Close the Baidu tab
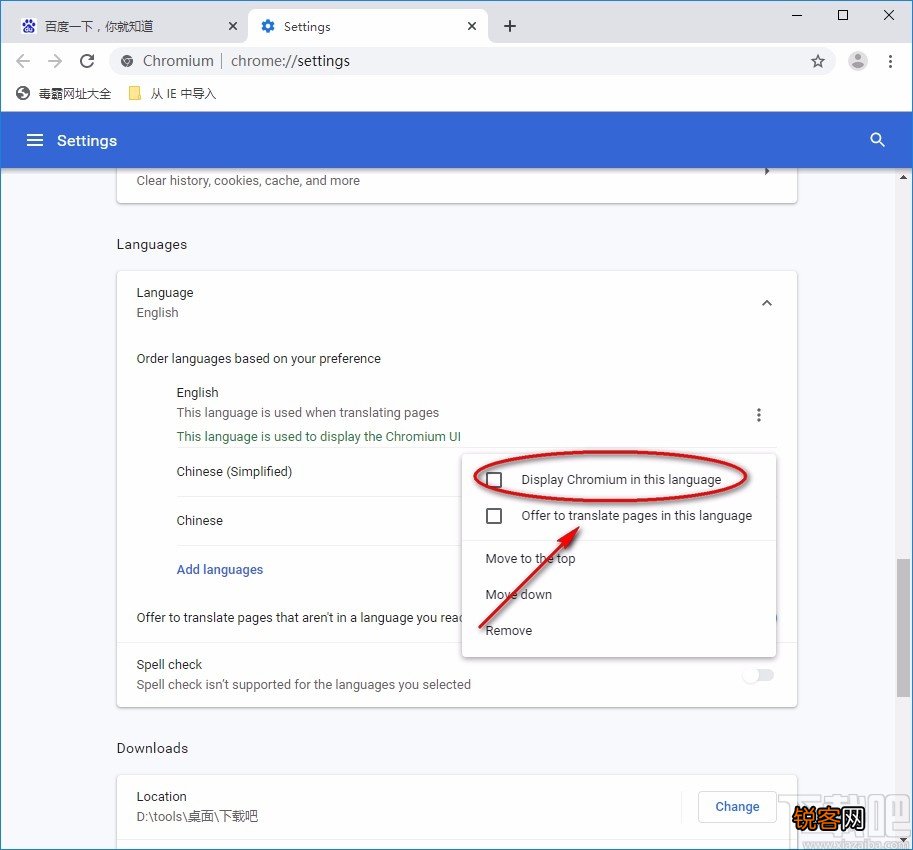The height and width of the screenshot is (850, 913). (x=232, y=26)
